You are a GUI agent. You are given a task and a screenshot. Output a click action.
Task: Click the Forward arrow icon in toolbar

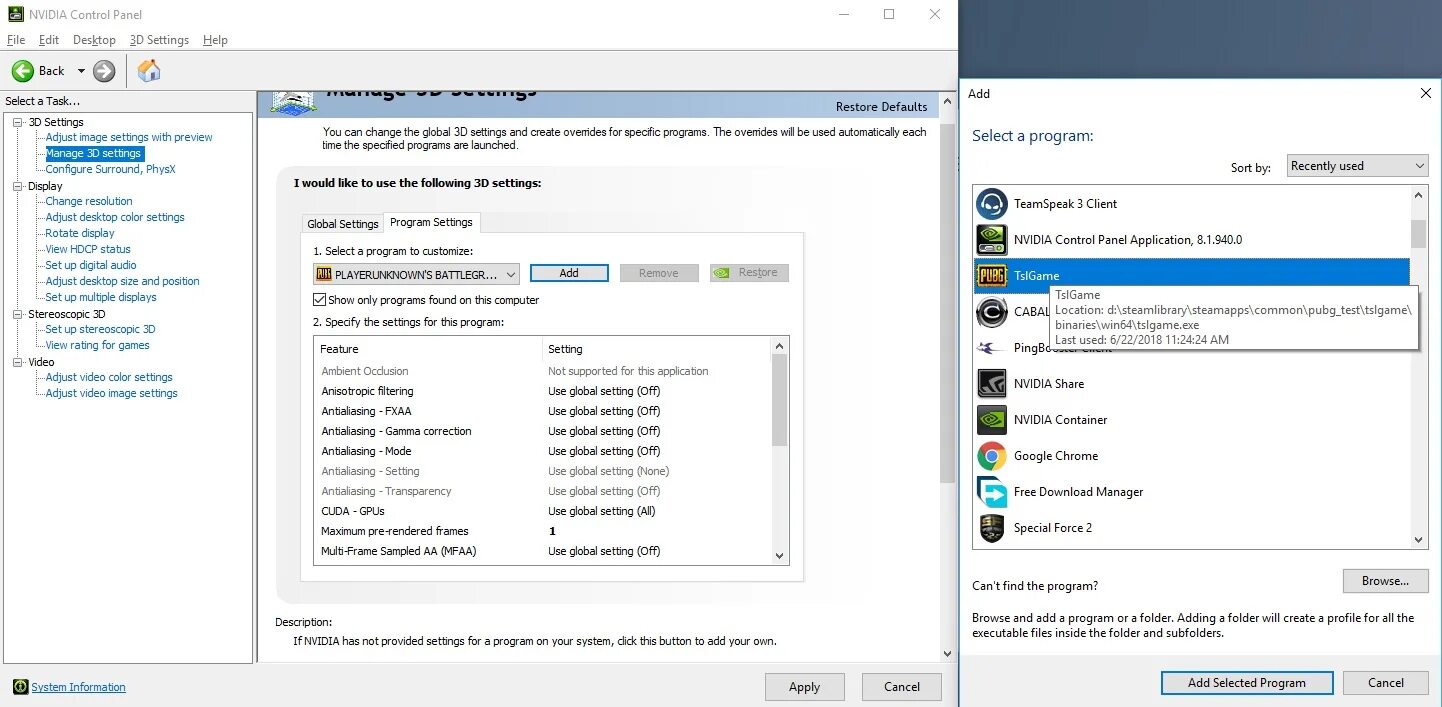(104, 71)
